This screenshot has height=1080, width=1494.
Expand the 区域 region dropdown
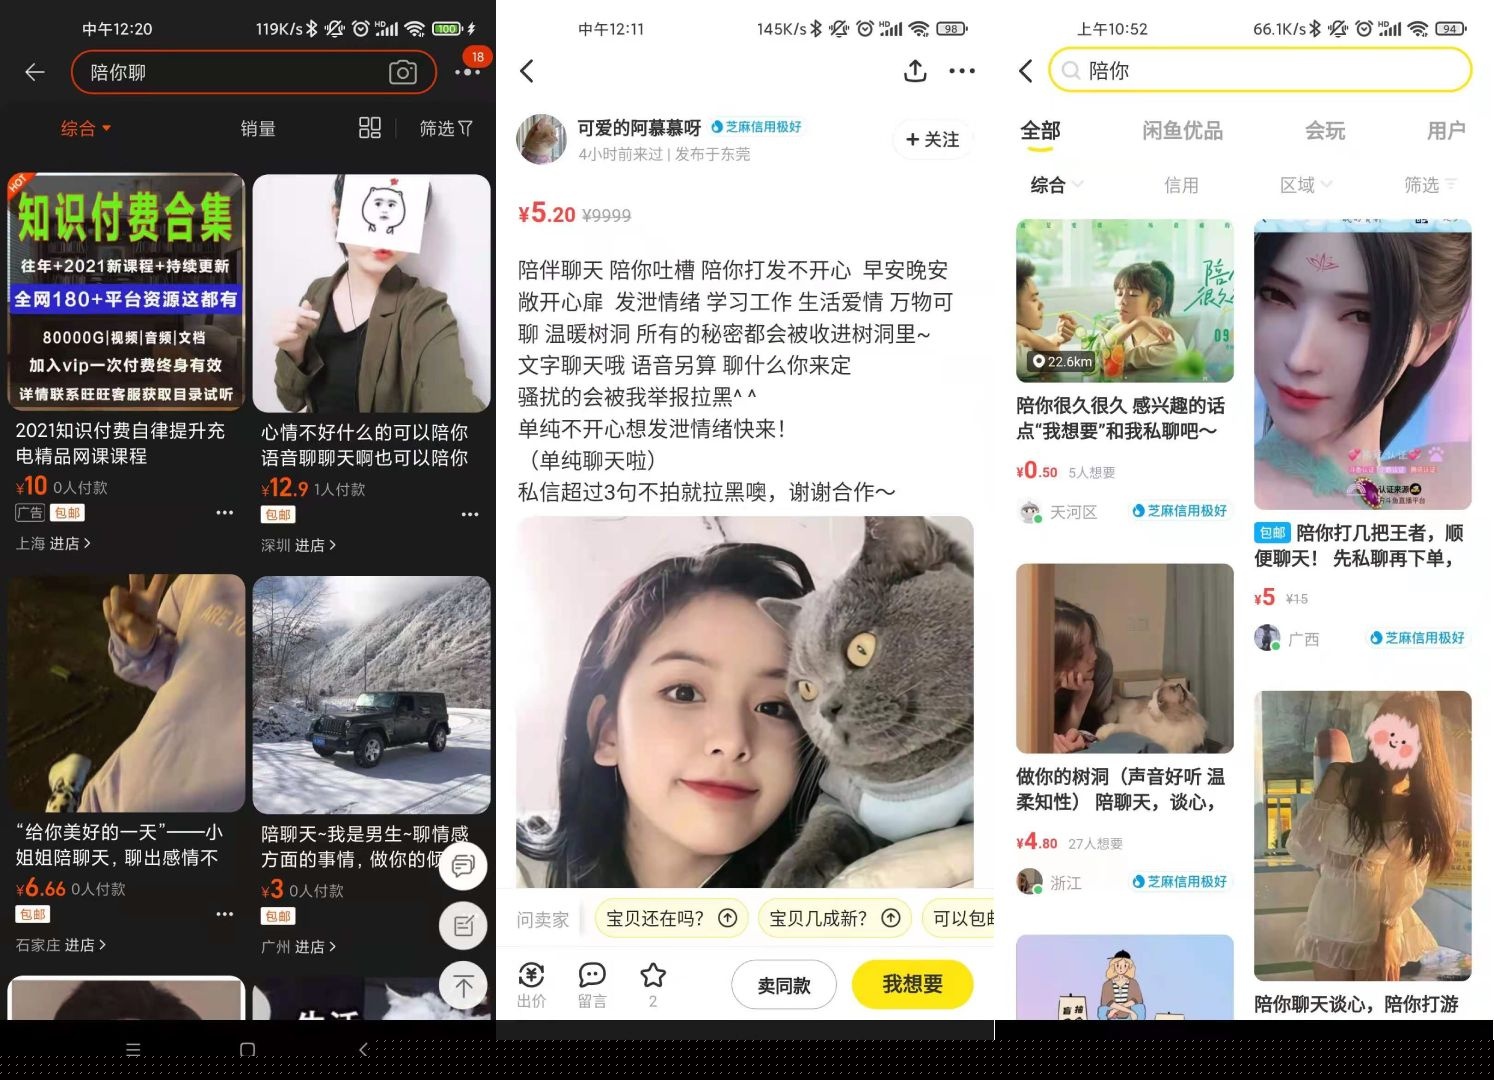(x=1306, y=185)
